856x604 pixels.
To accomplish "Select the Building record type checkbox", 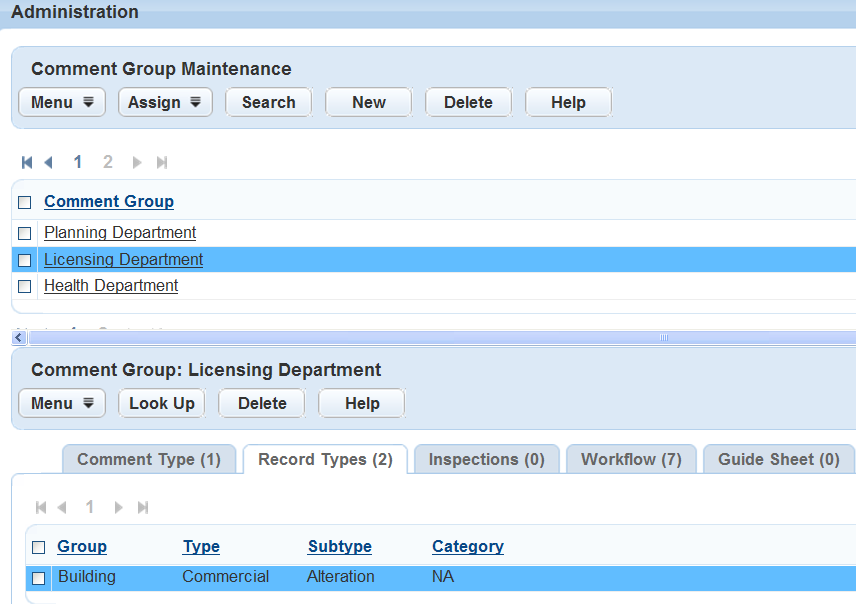I will [x=39, y=578].
